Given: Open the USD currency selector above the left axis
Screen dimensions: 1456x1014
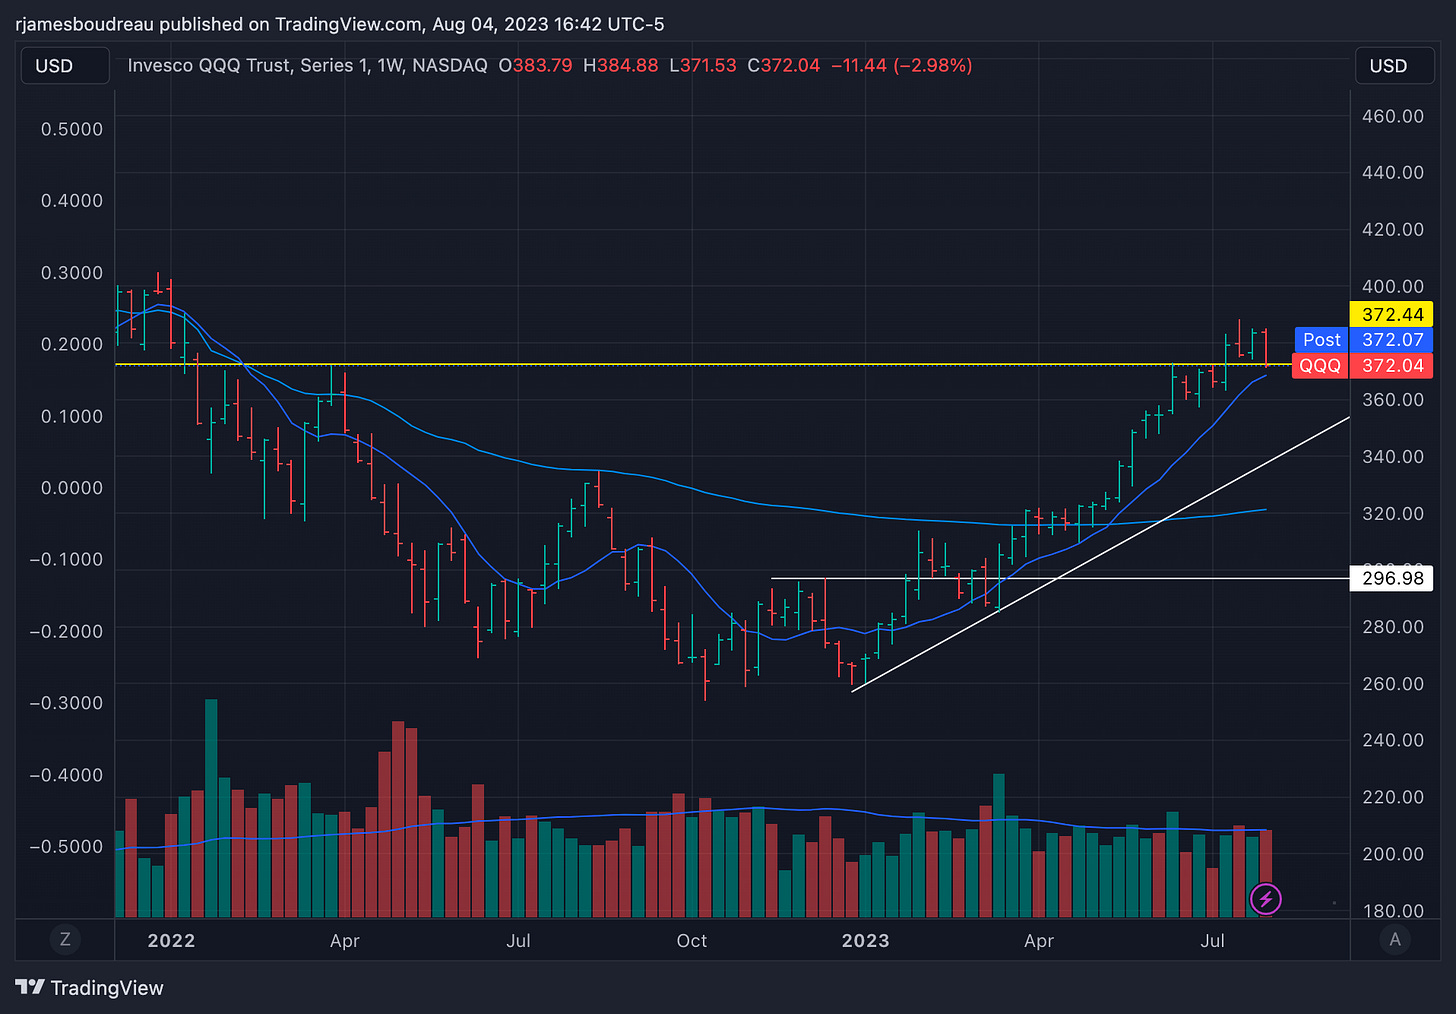Looking at the screenshot, I should (x=65, y=66).
